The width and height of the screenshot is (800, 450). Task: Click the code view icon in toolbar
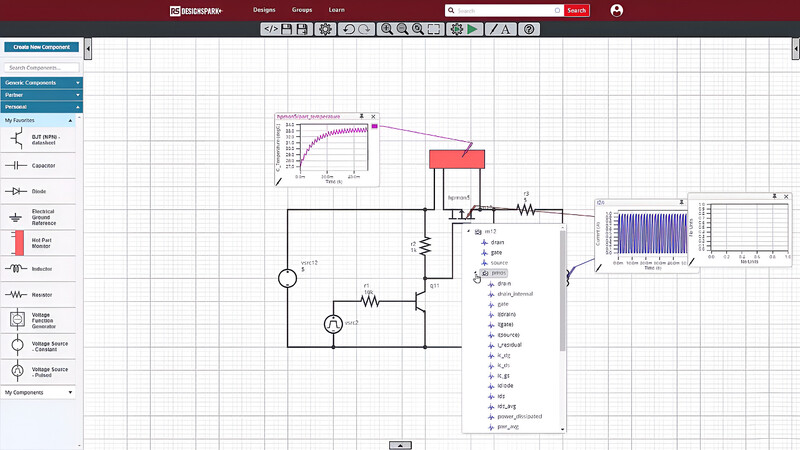(x=270, y=30)
